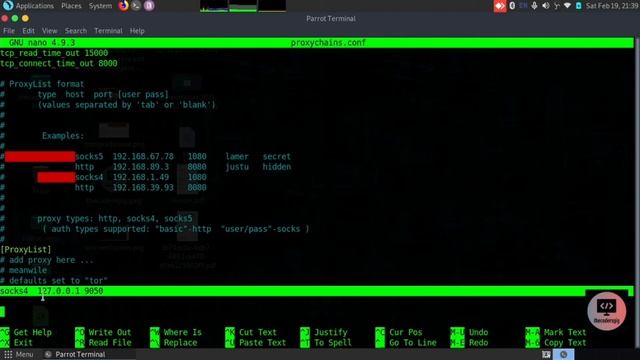Click the Menu button in bottom panel
This screenshot has height=360, width=640.
pyautogui.click(x=18, y=354)
